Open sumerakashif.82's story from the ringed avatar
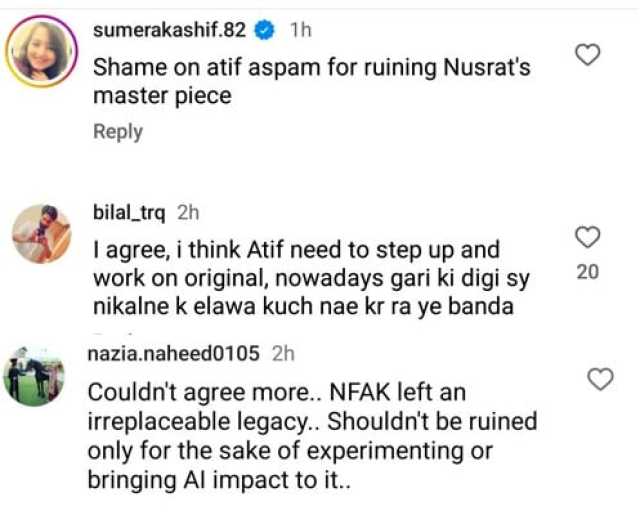Viewport: 640px width, 515px height. pyautogui.click(x=41, y=52)
